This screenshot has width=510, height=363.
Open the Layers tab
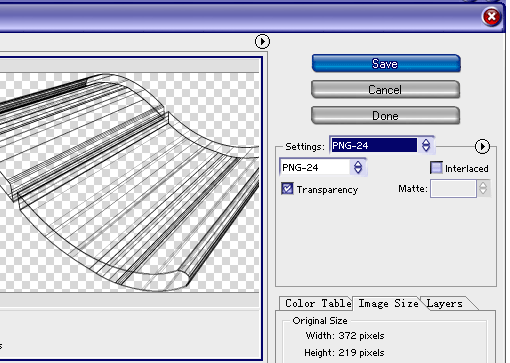445,303
